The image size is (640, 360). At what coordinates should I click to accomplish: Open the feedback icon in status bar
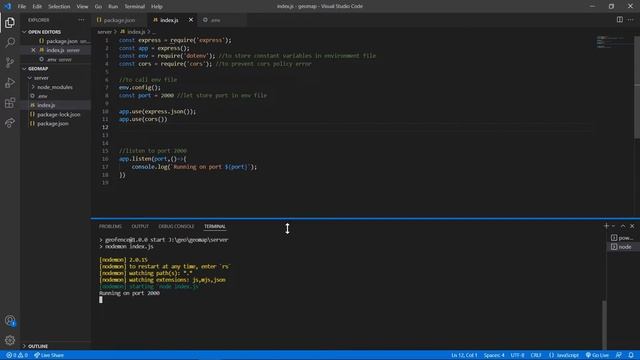[x=619, y=355]
